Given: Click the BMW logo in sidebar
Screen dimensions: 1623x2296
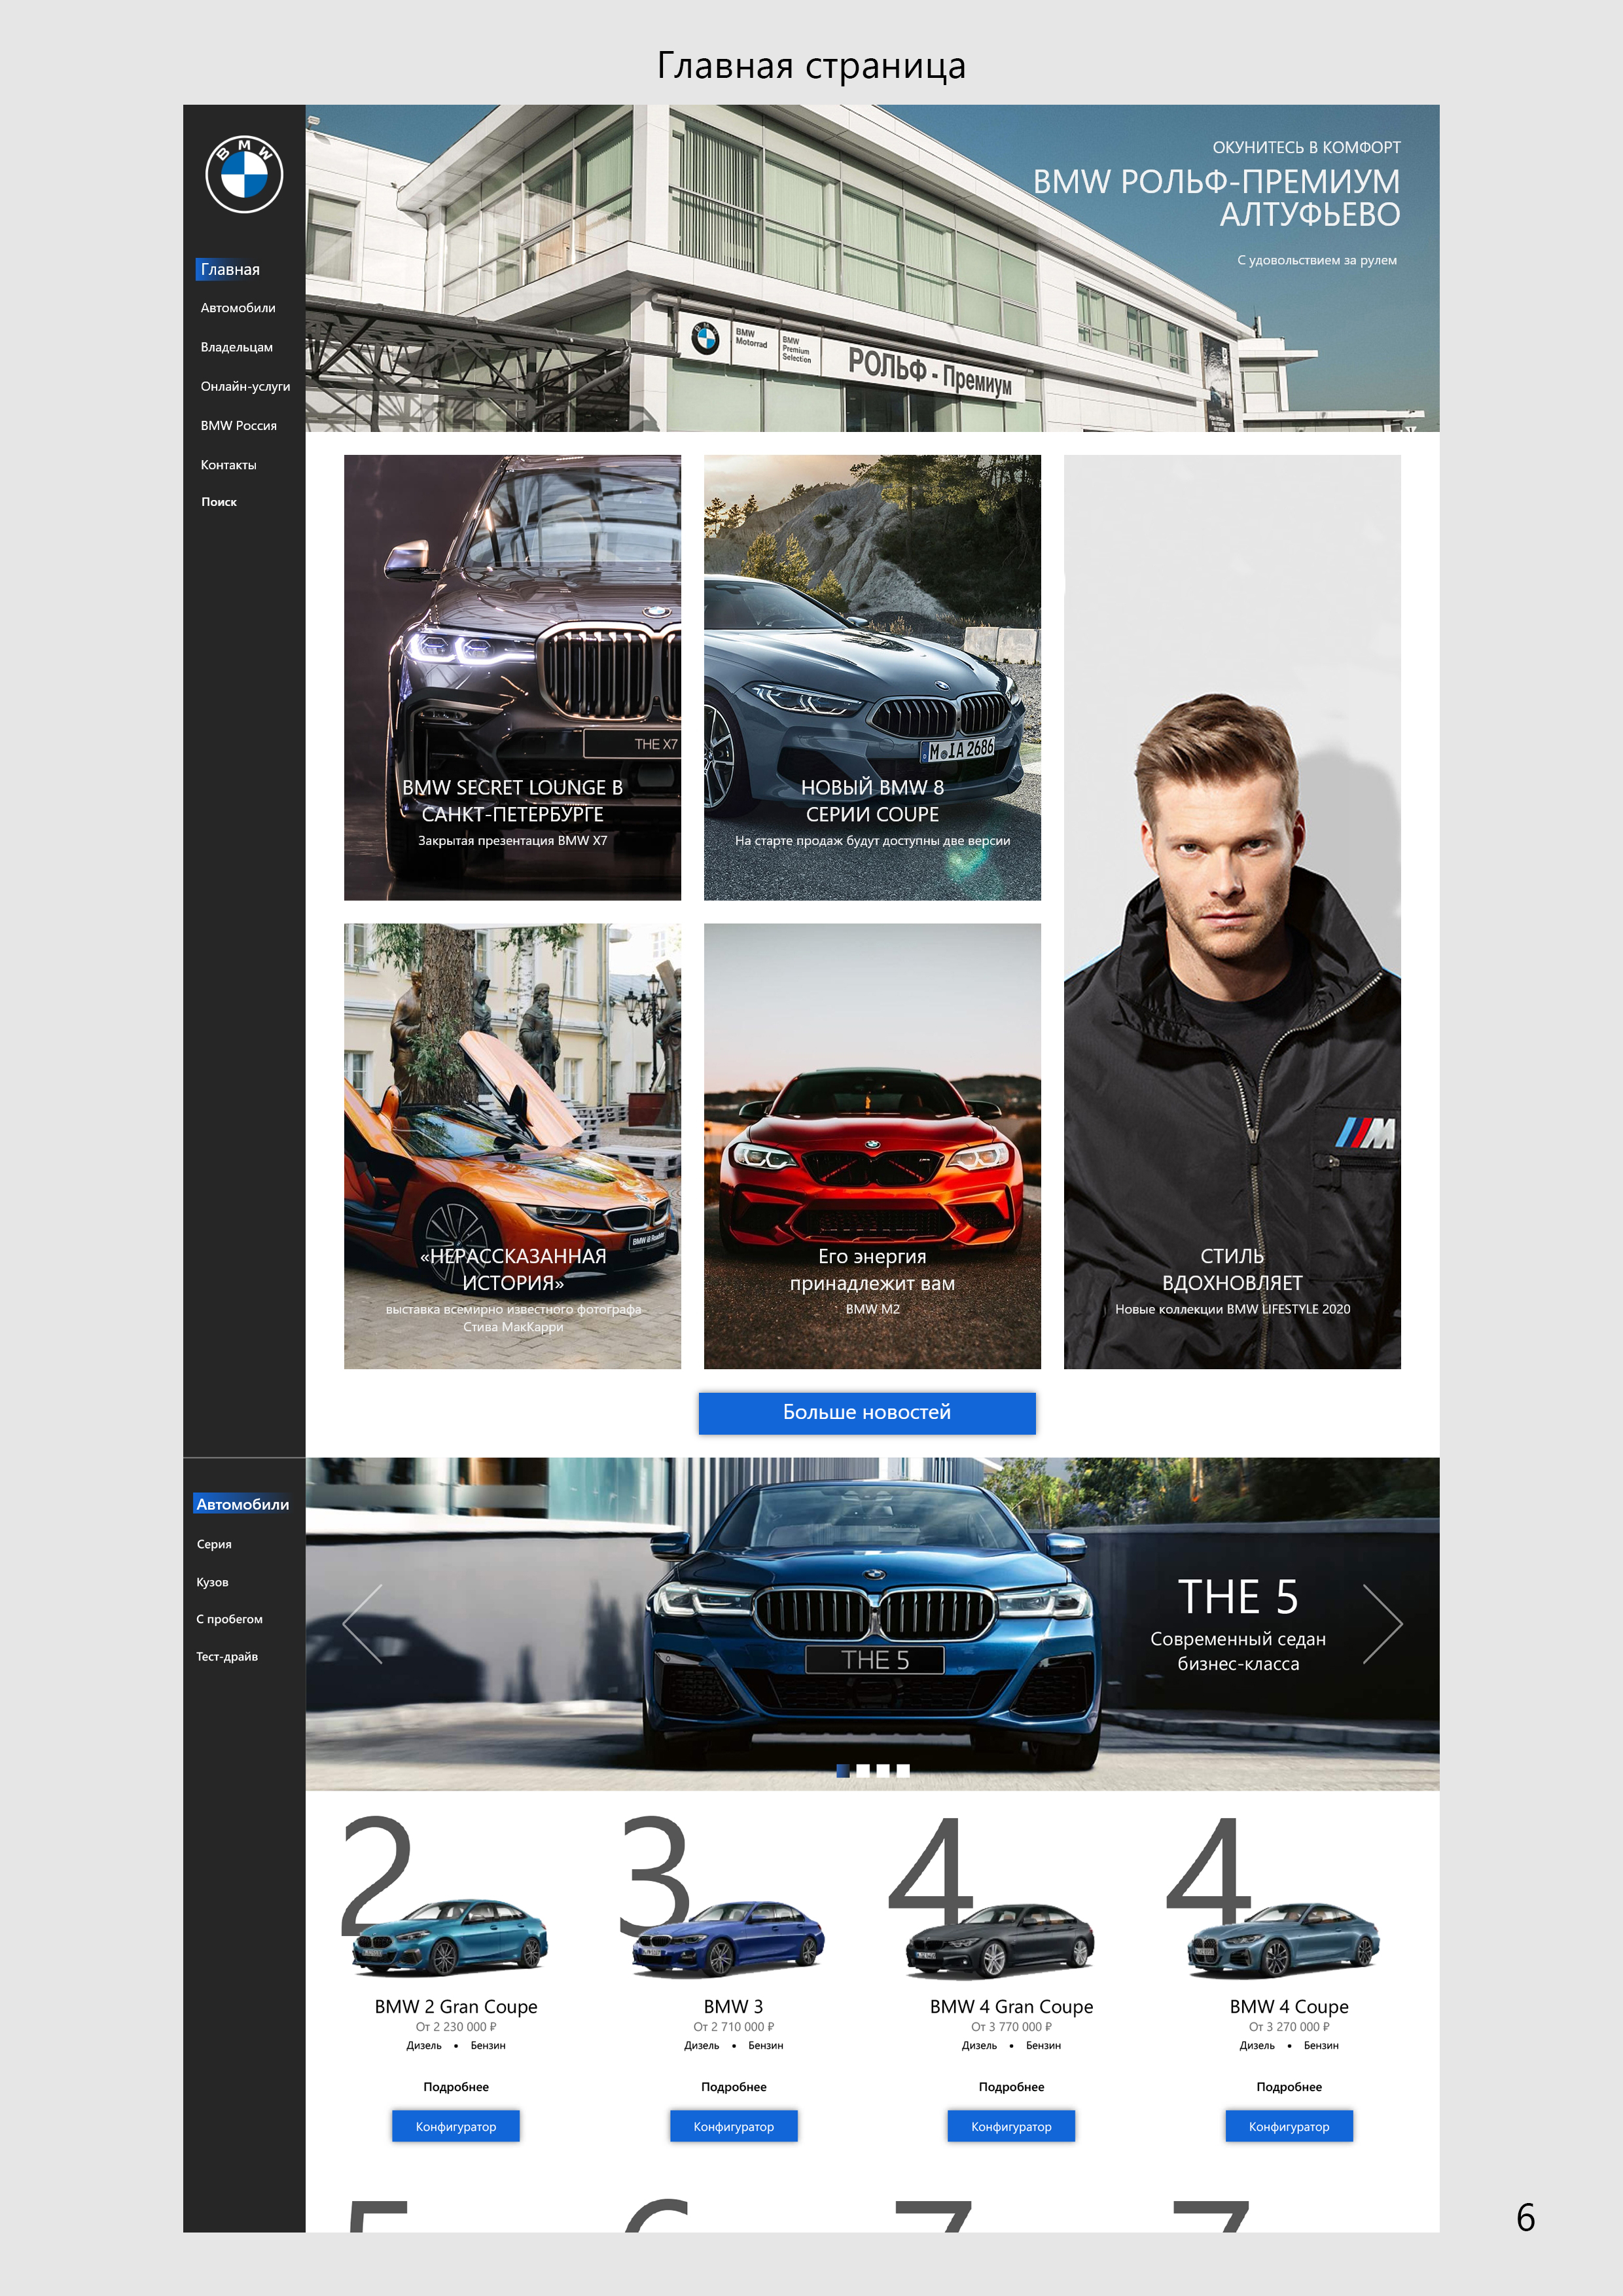Looking at the screenshot, I should coord(244,175).
